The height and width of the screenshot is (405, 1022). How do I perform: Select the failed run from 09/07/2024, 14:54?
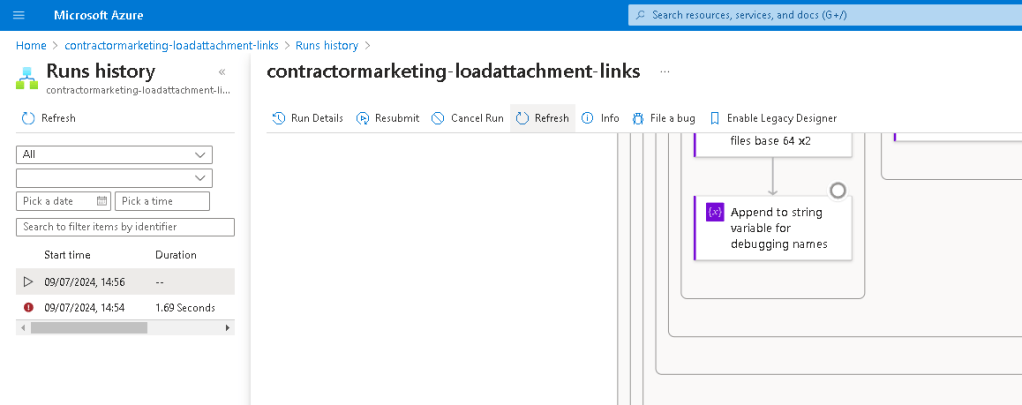coord(125,307)
